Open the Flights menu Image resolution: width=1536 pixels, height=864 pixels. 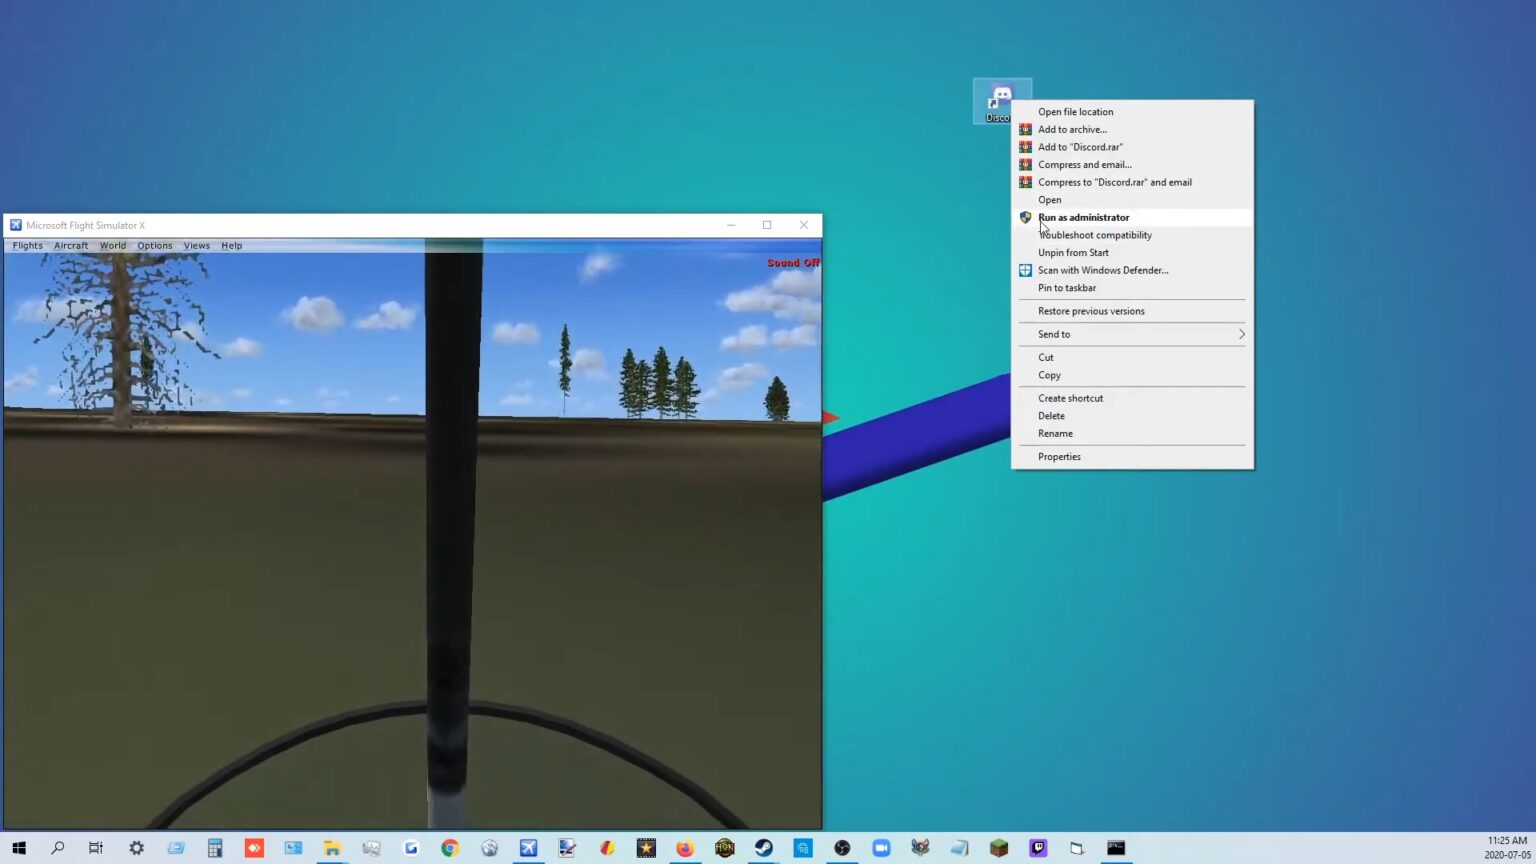click(x=28, y=246)
